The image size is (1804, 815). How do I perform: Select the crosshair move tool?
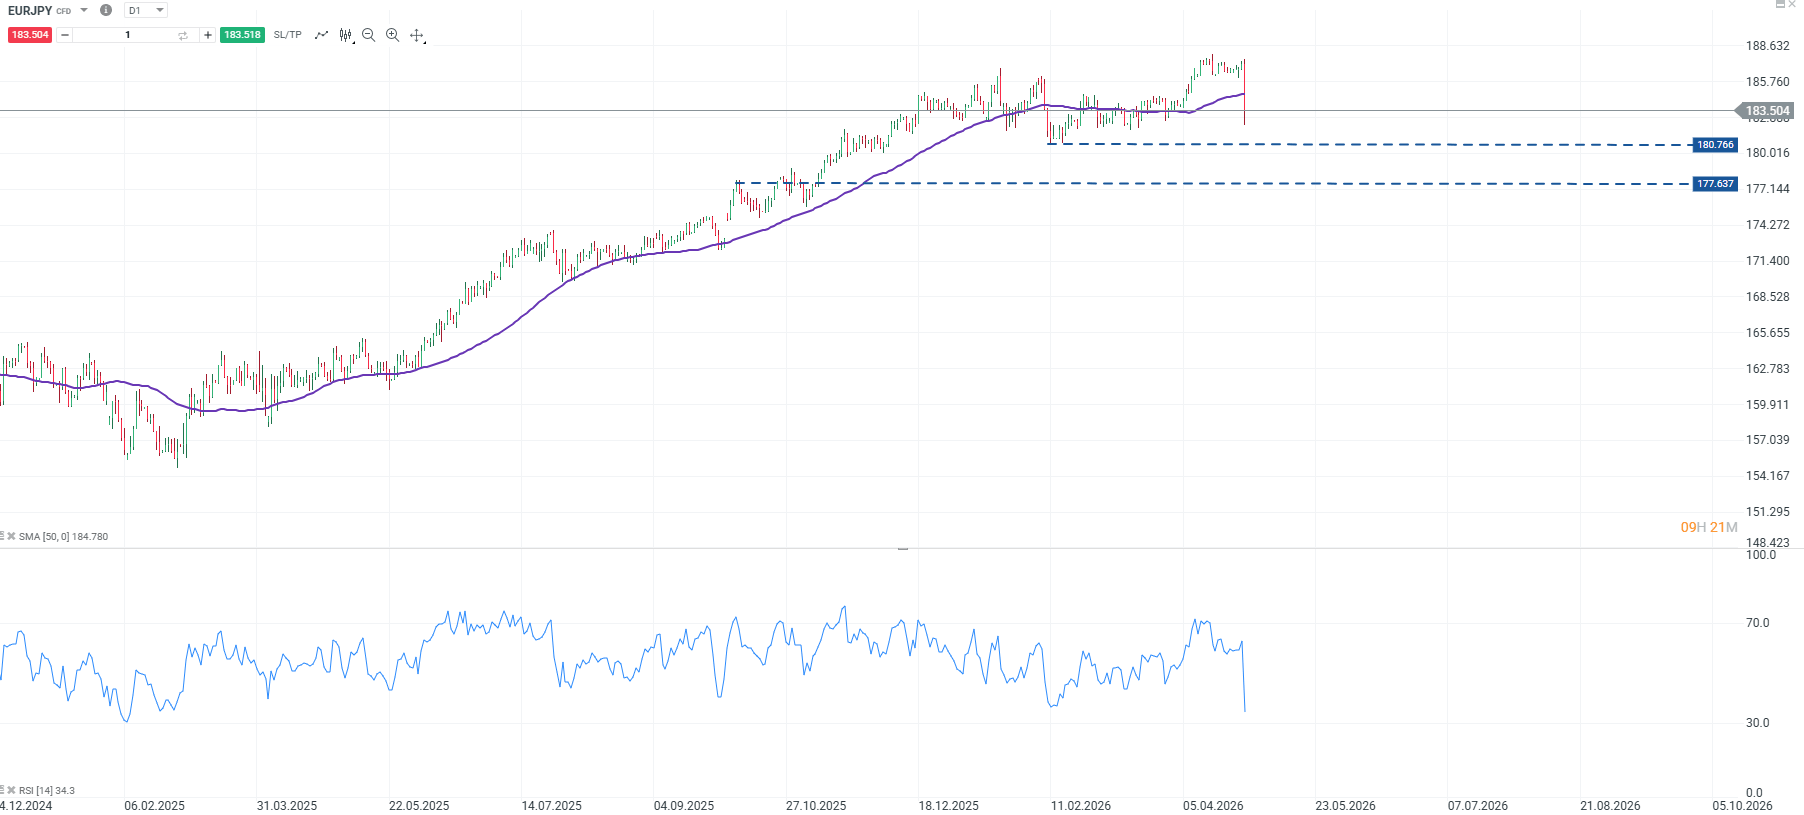[417, 35]
